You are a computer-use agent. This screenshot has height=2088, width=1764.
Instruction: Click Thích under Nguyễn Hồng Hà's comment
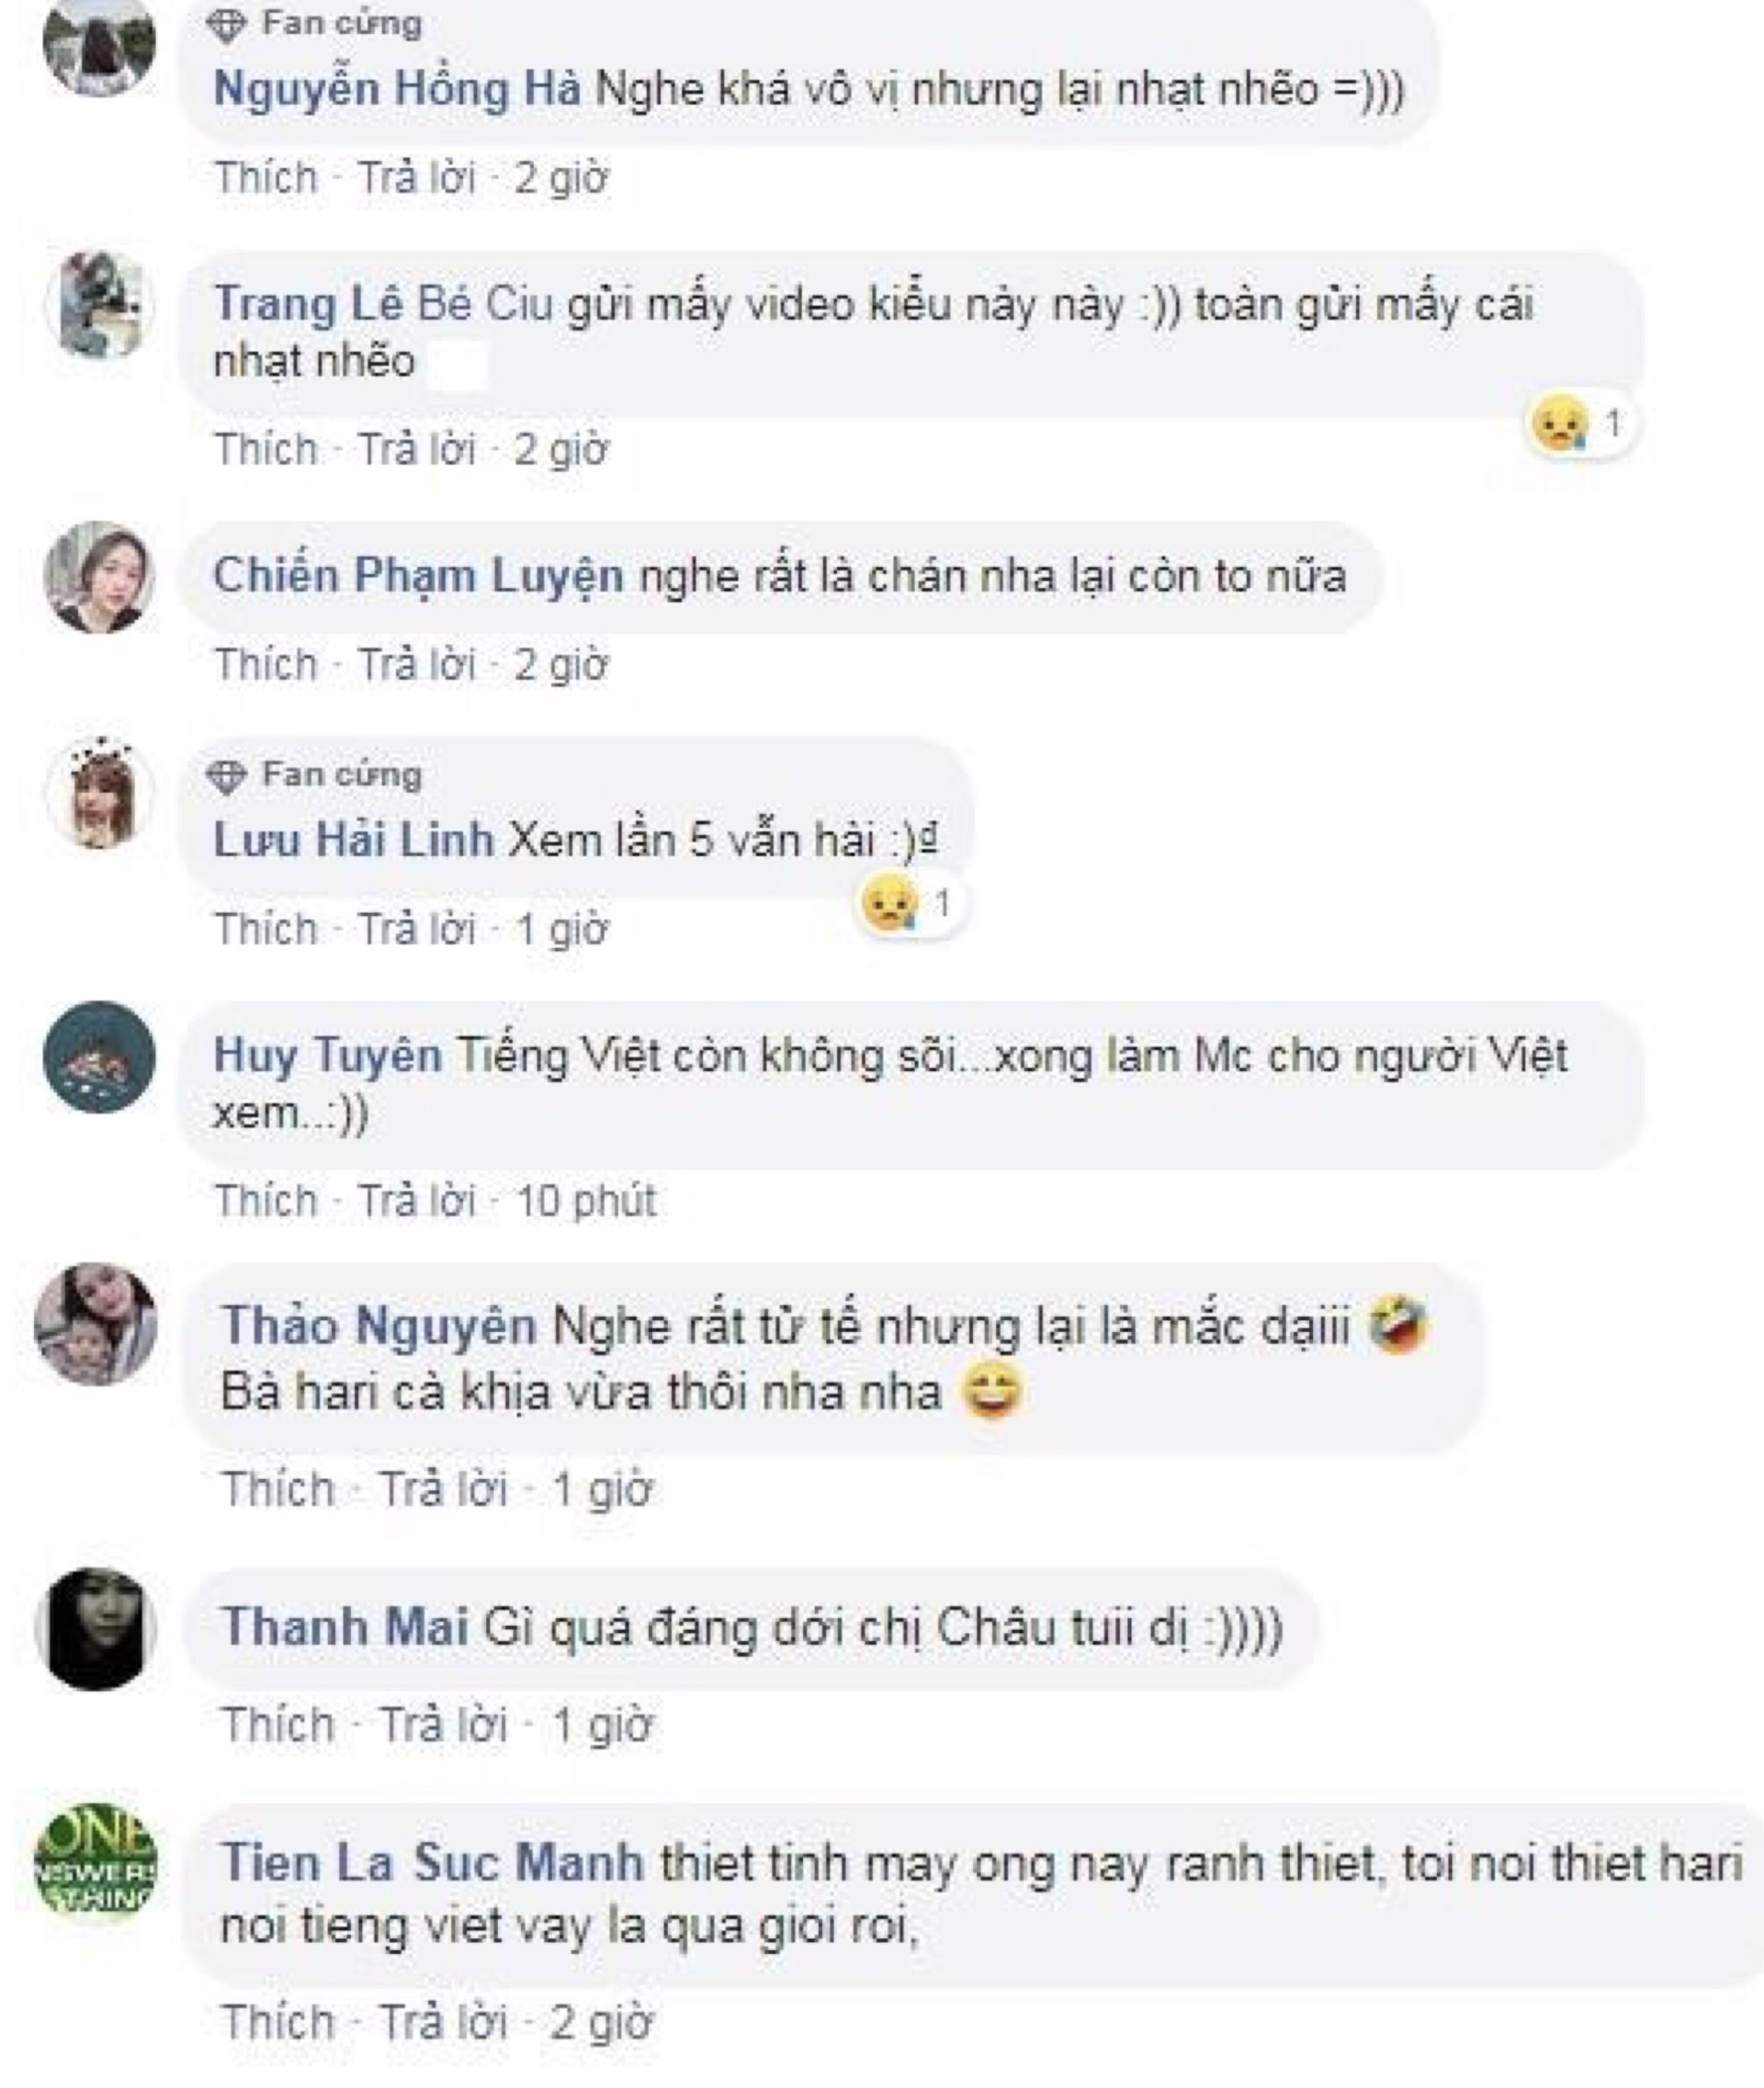[x=265, y=178]
